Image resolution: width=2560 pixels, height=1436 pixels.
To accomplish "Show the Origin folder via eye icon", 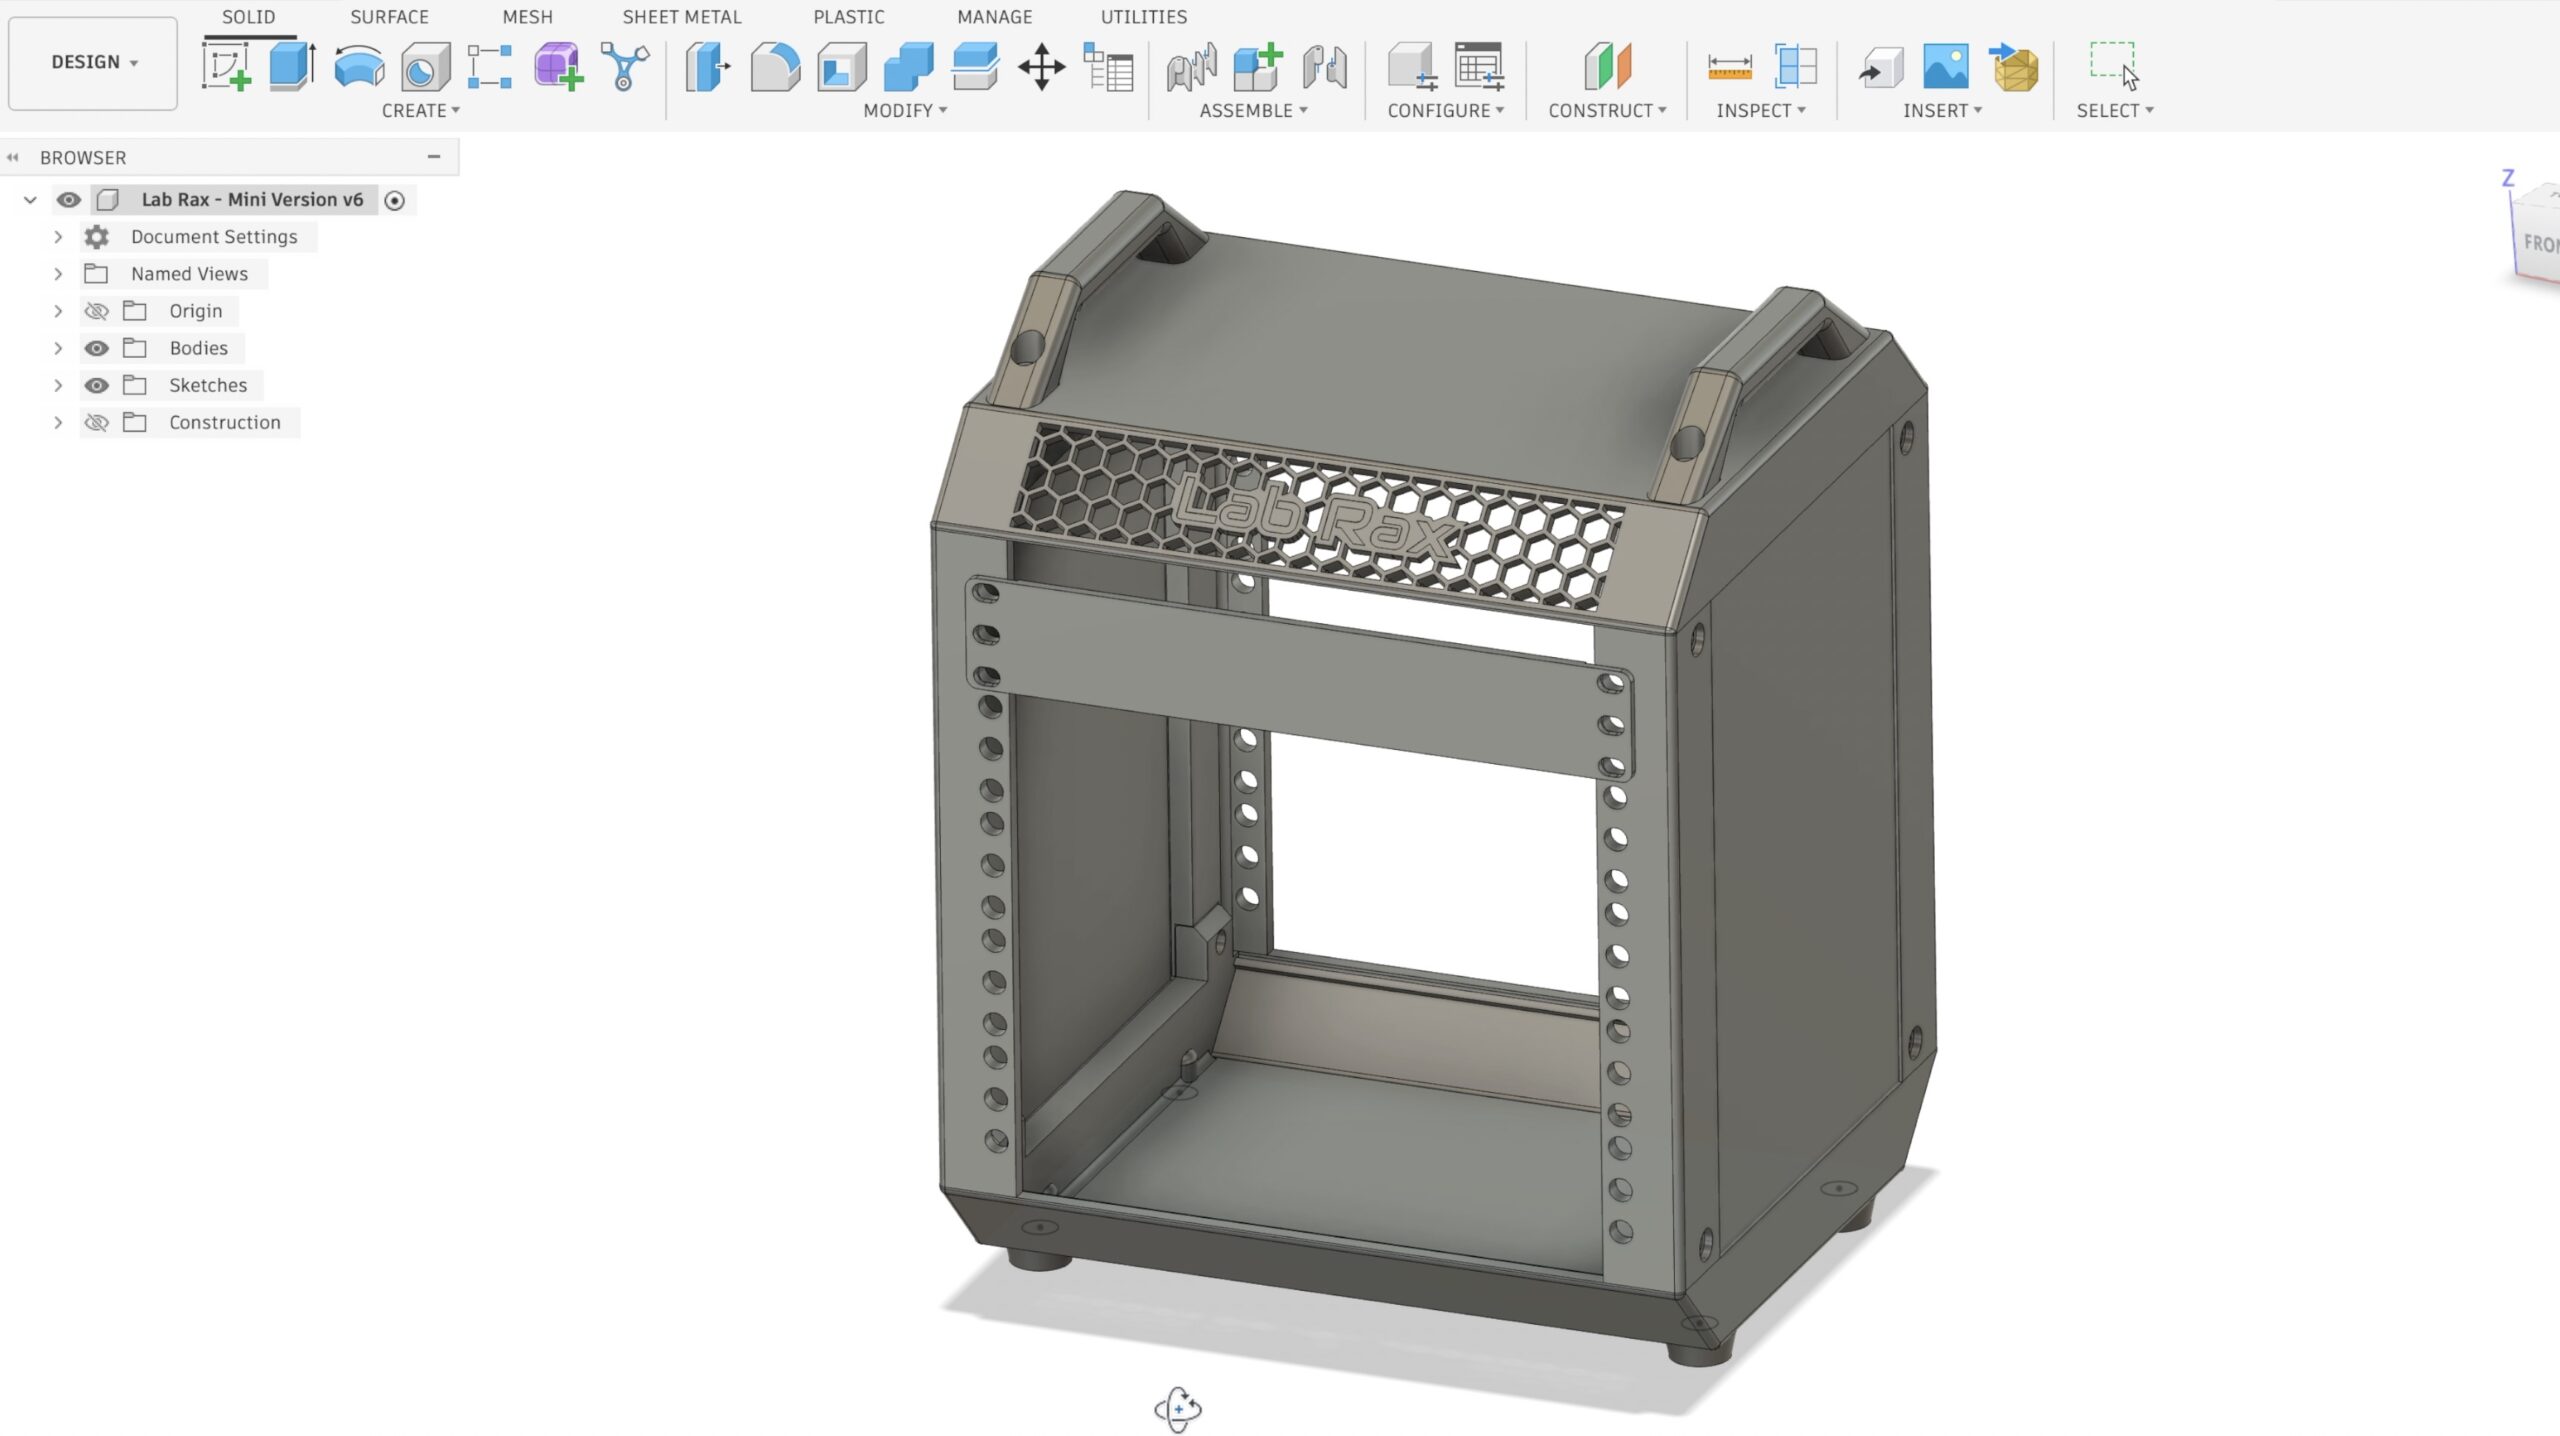I will point(96,311).
